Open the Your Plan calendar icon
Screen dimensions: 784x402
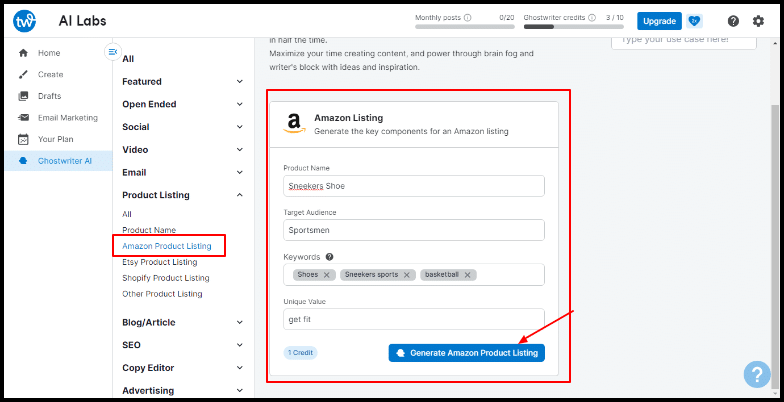tap(23, 140)
